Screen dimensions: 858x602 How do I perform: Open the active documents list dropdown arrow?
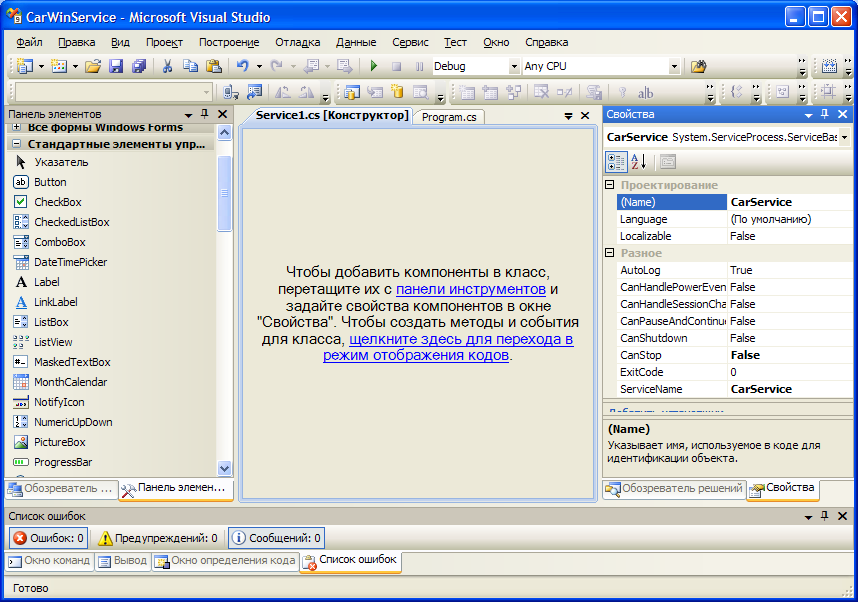[569, 115]
